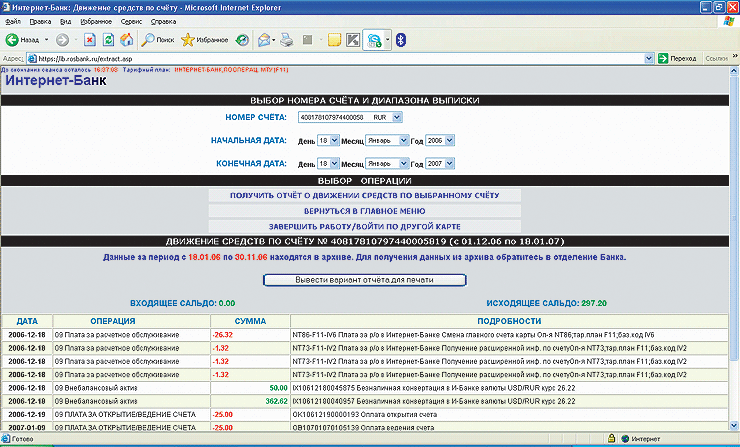The width and height of the screenshot is (740, 447).
Task: Open Избранное favorites star
Action: coord(204,40)
